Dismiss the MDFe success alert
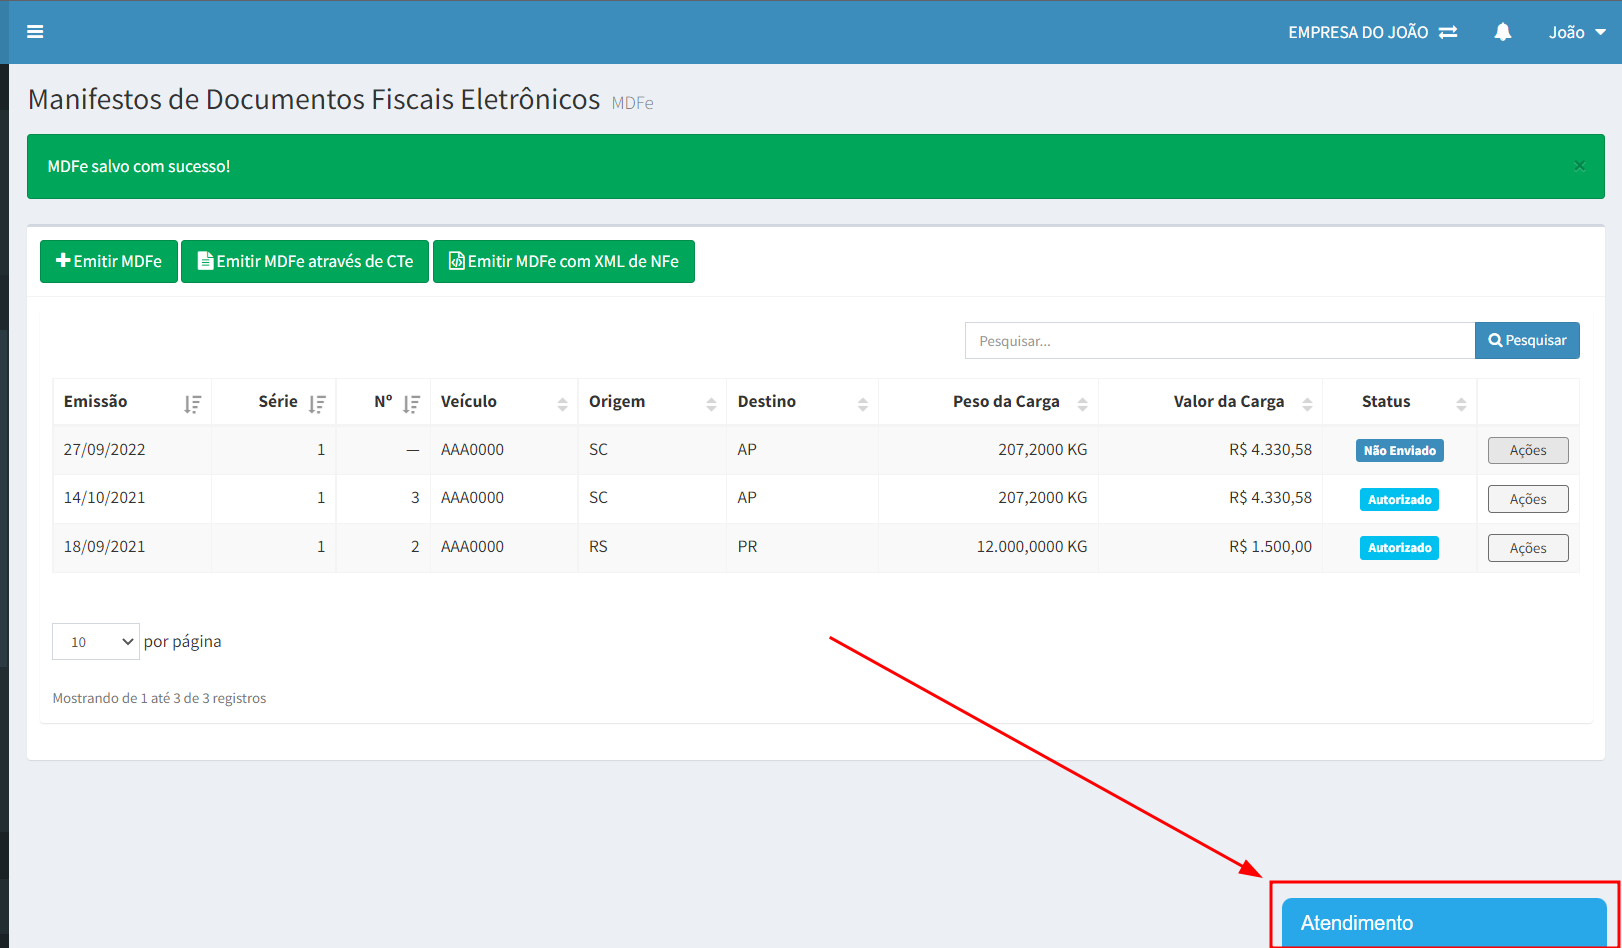1622x948 pixels. pos(1579,166)
